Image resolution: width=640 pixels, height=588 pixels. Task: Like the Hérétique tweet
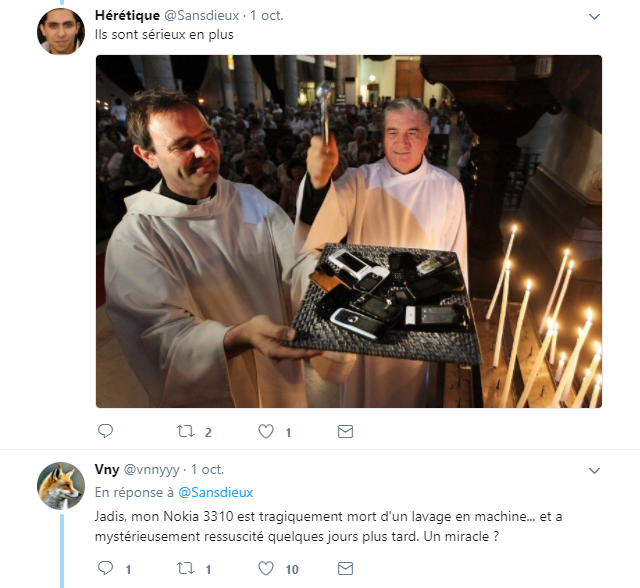266,431
